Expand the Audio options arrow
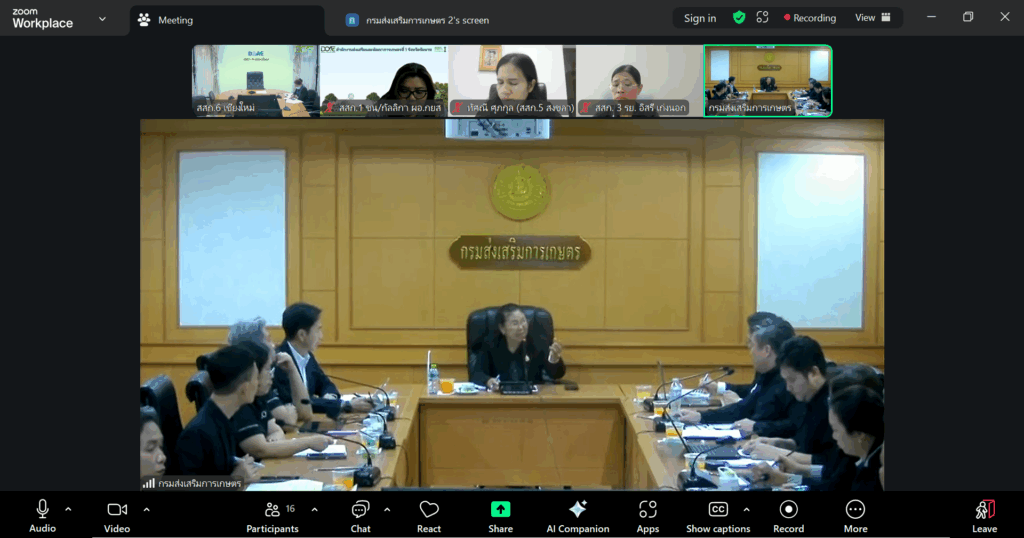 [x=68, y=509]
